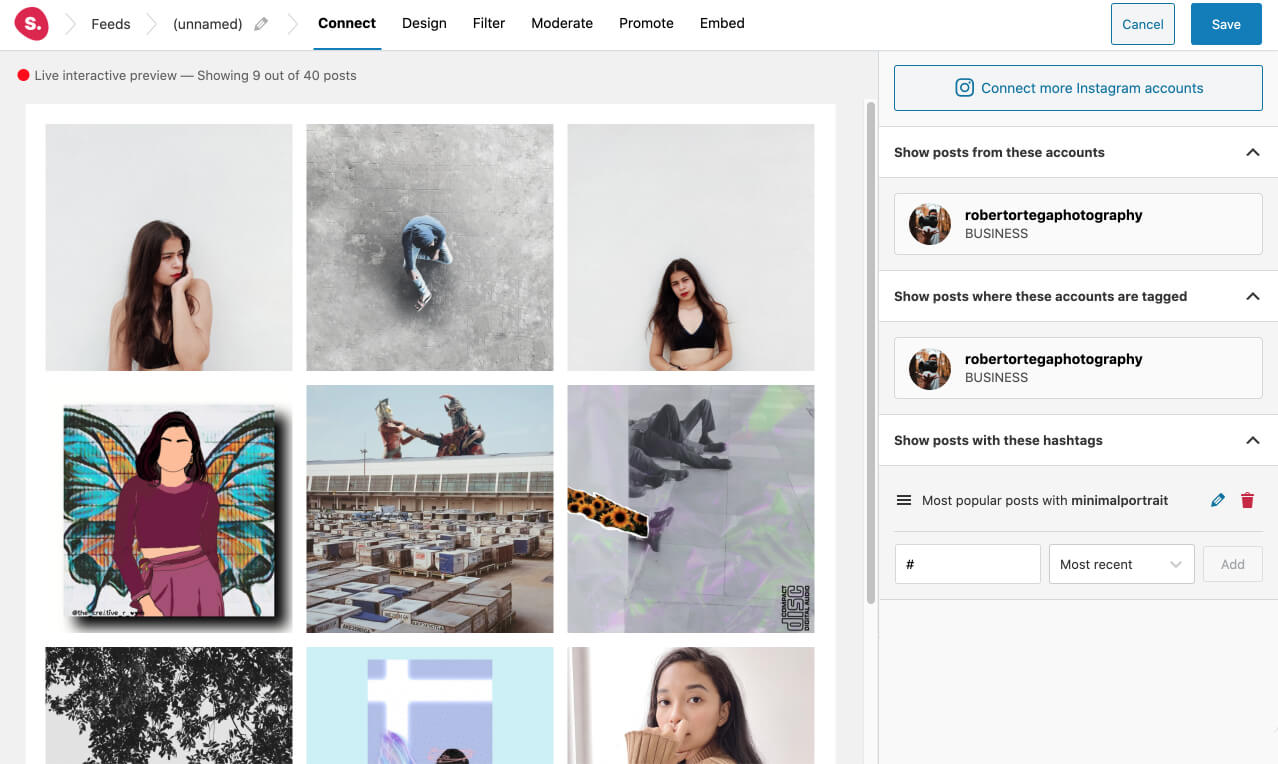1278x764 pixels.
Task: Switch to the Design tab
Action: coord(424,24)
